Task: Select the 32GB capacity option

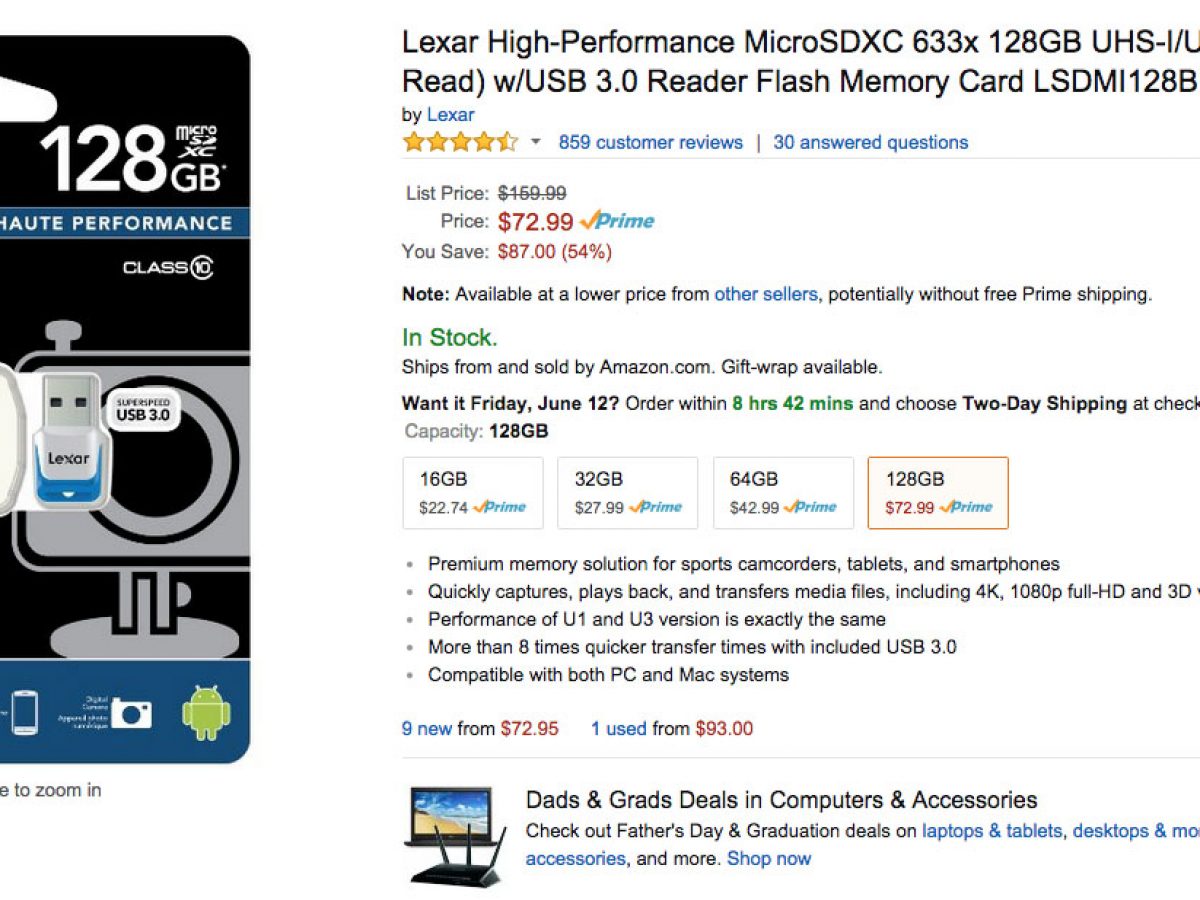Action: [x=628, y=492]
